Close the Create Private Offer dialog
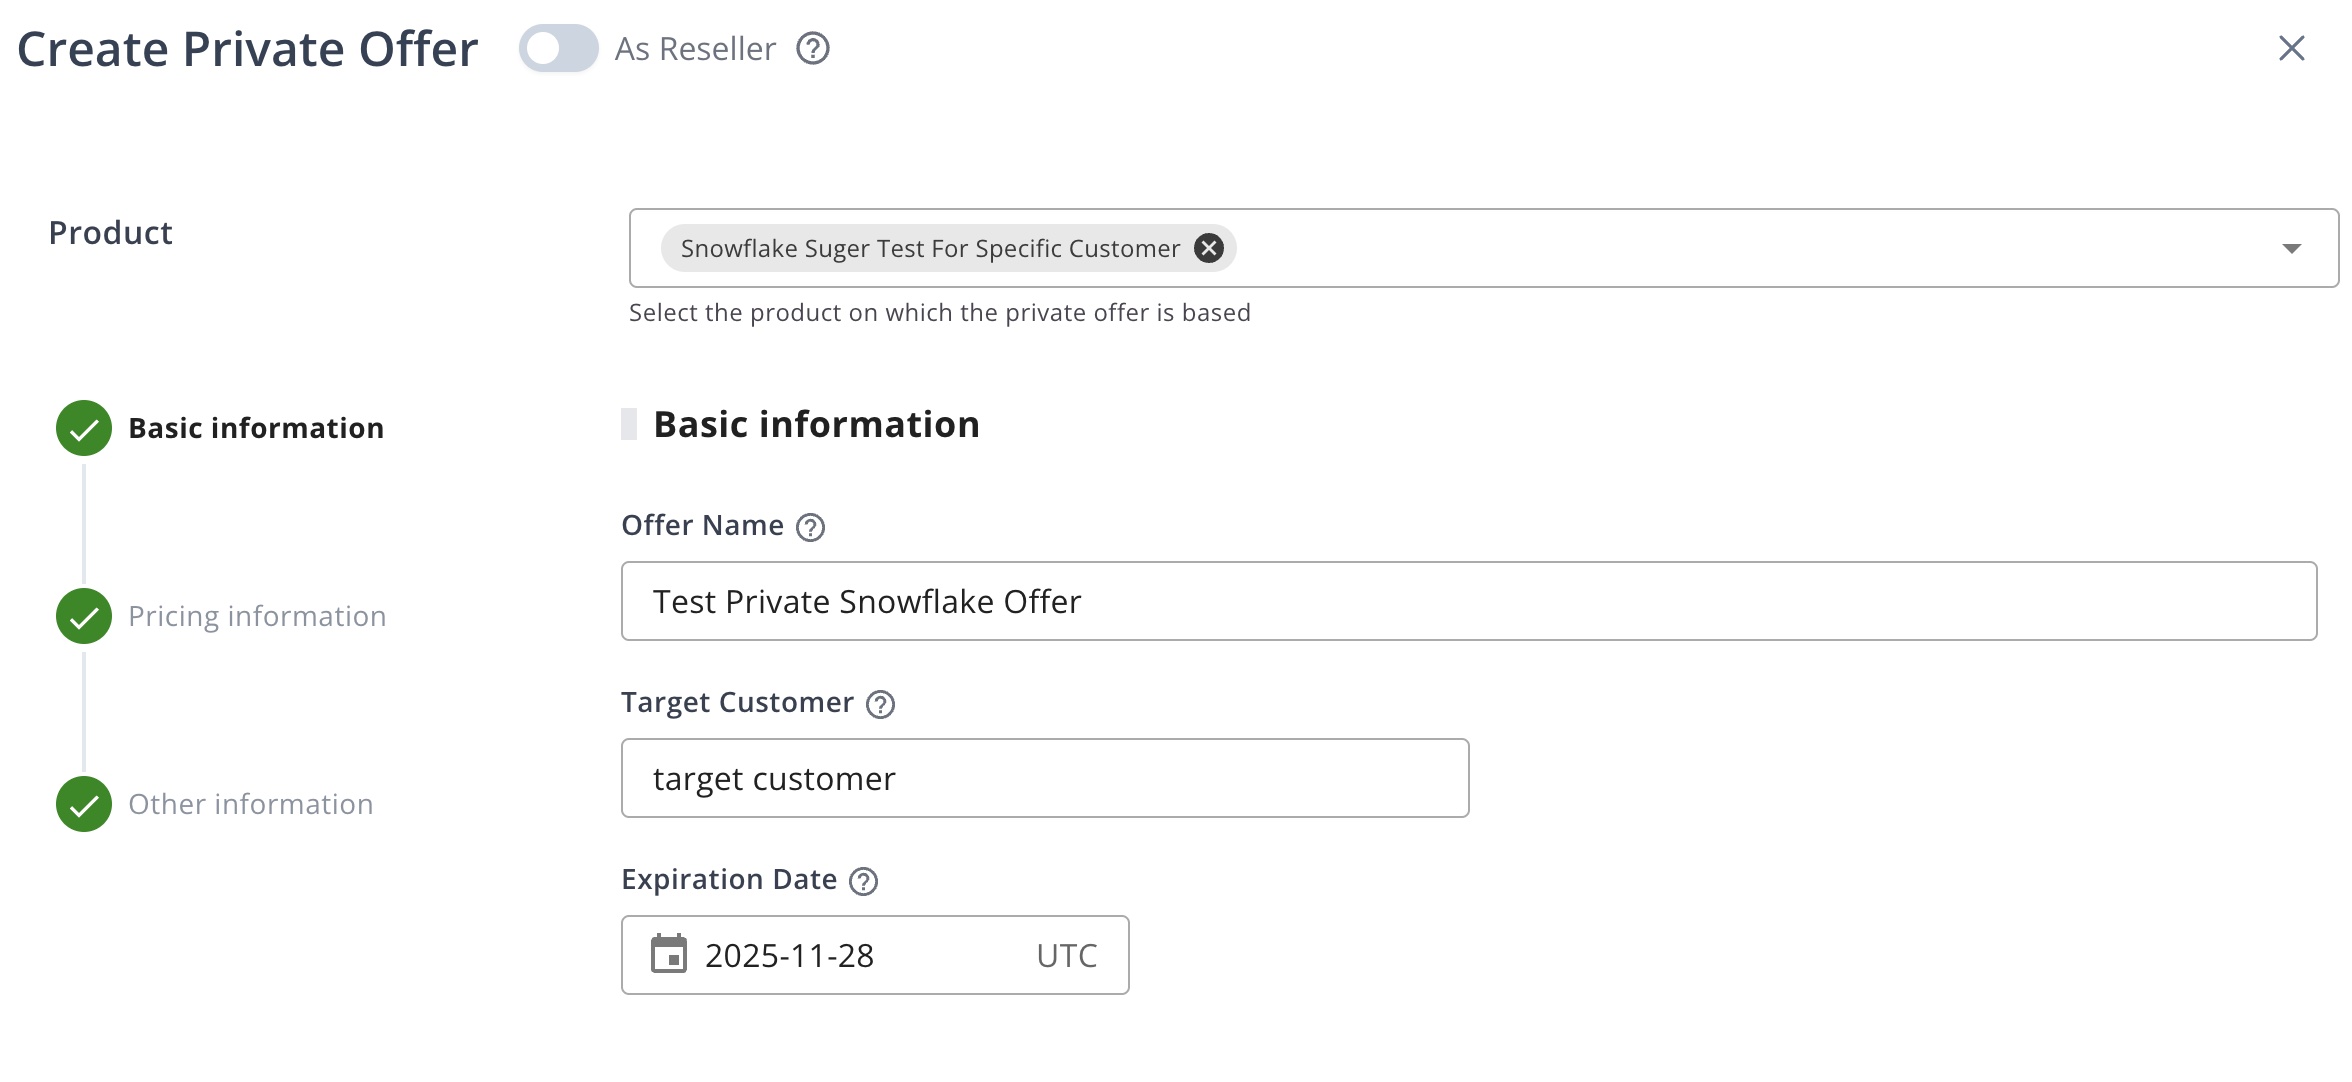The width and height of the screenshot is (2352, 1082). click(x=2290, y=48)
